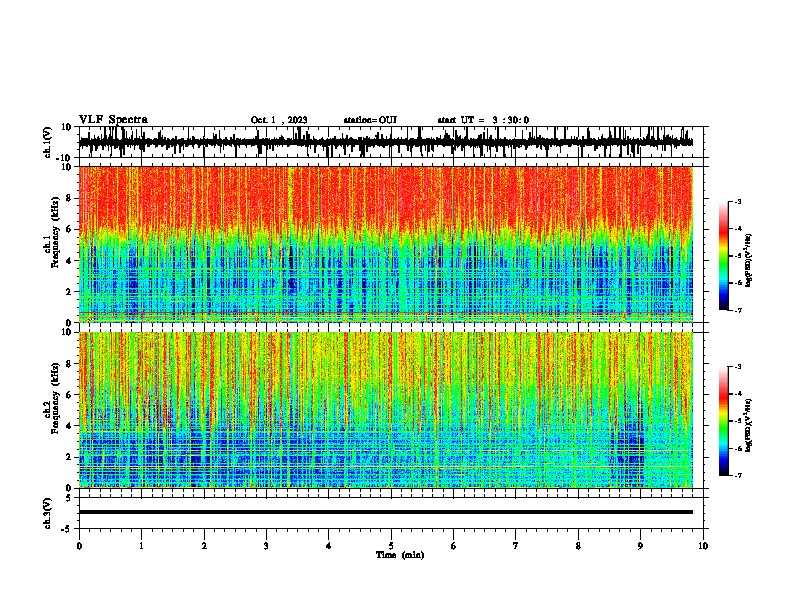Click the ch.3 flat black voltage line

coord(386,512)
